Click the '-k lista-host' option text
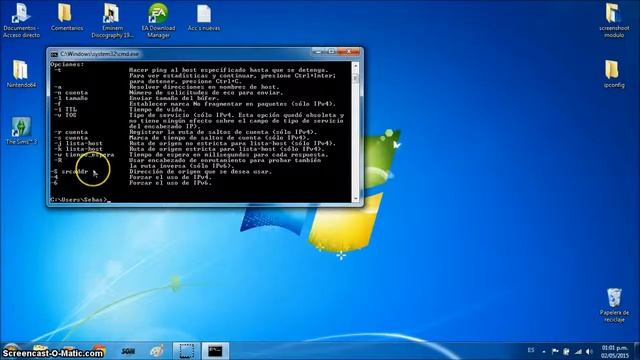Screen dimensions: 640x360 click(x=78, y=149)
